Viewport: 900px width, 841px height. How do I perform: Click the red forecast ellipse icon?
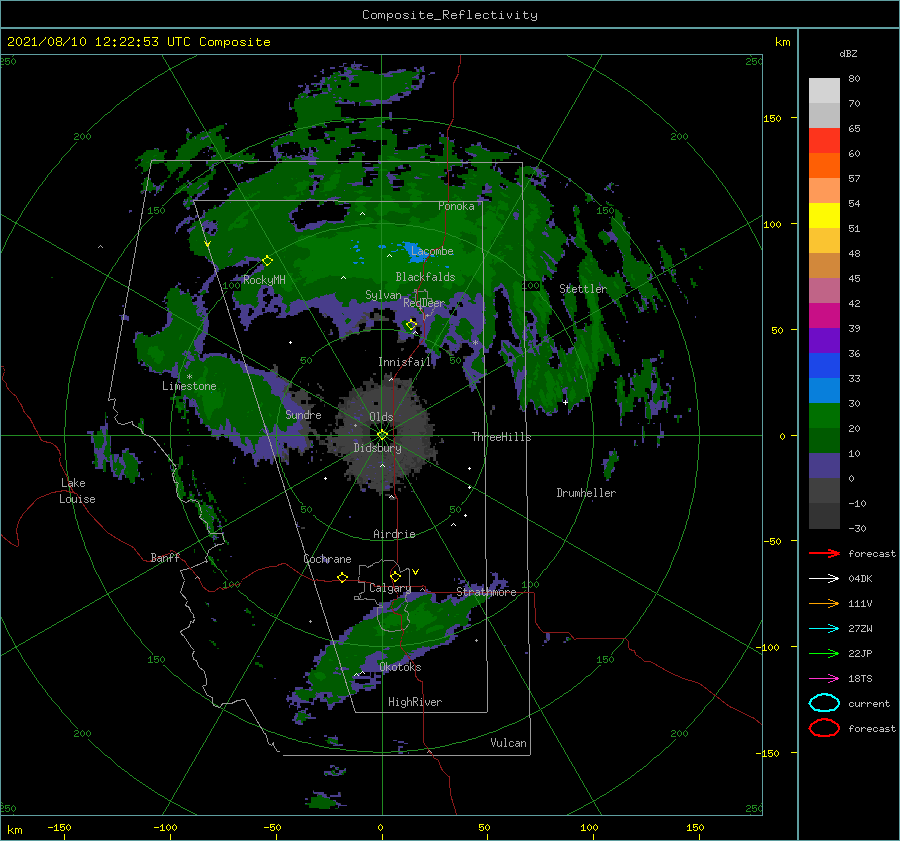tap(824, 728)
